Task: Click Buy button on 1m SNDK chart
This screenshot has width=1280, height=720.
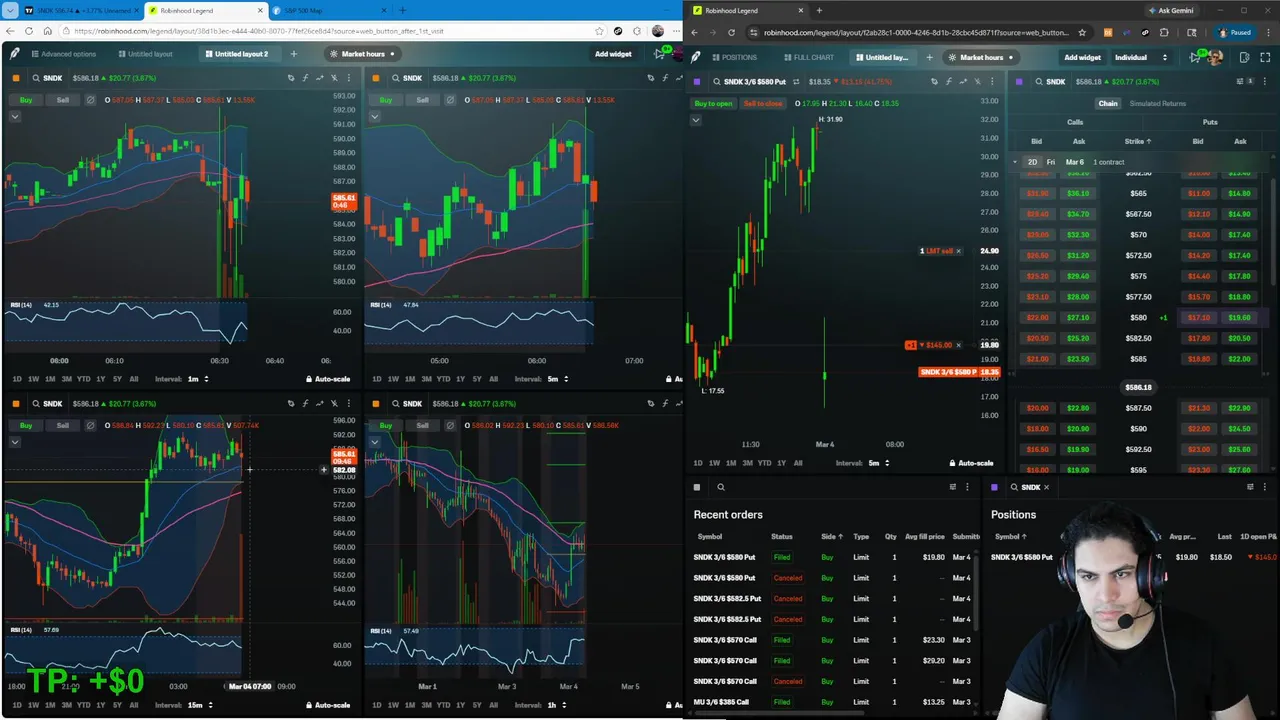Action: coord(26,100)
